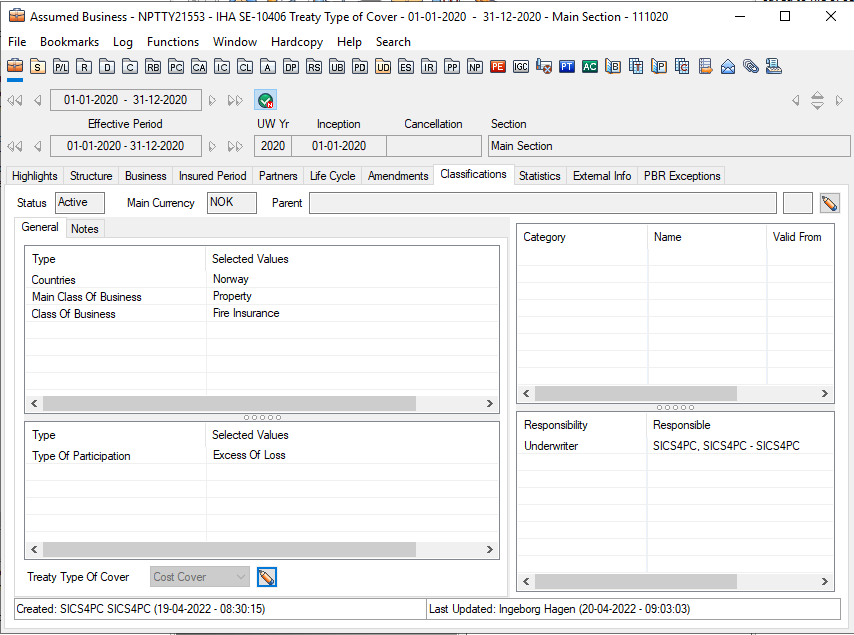Open the P/L folder icon in toolbar

(61, 67)
